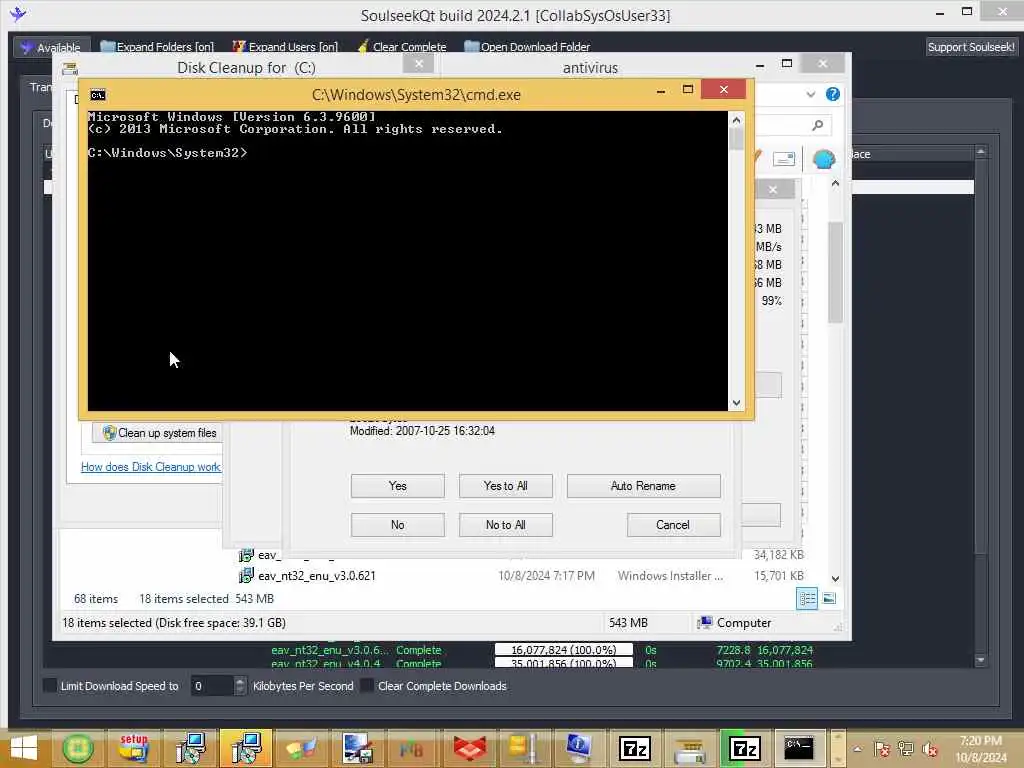Switch to the green-highlighted 7z taskbar window

[744, 749]
